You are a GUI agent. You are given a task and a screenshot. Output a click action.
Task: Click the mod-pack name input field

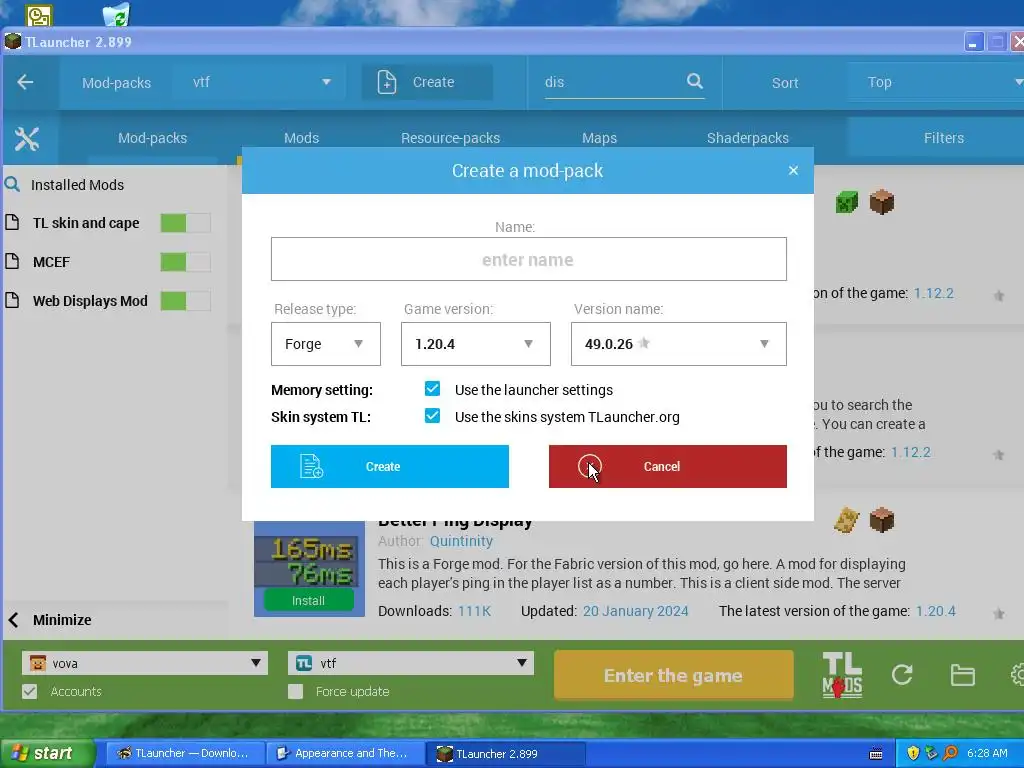pos(528,259)
